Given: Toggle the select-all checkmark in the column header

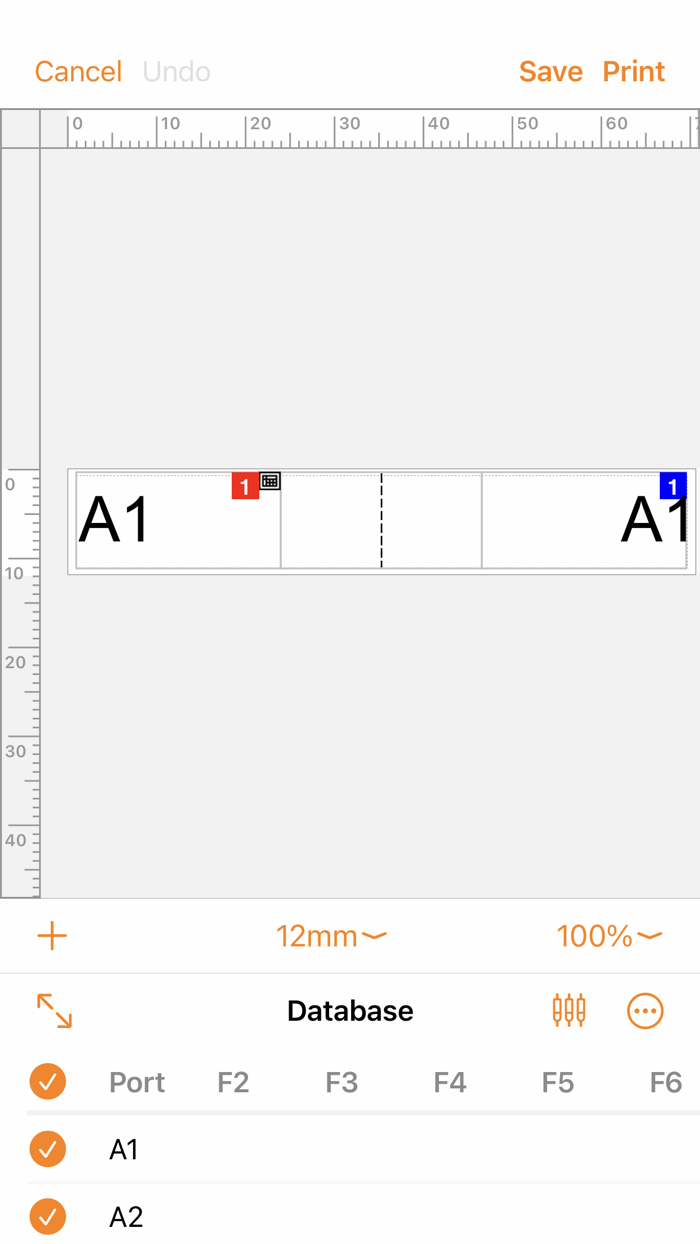Looking at the screenshot, I should coord(47,1082).
